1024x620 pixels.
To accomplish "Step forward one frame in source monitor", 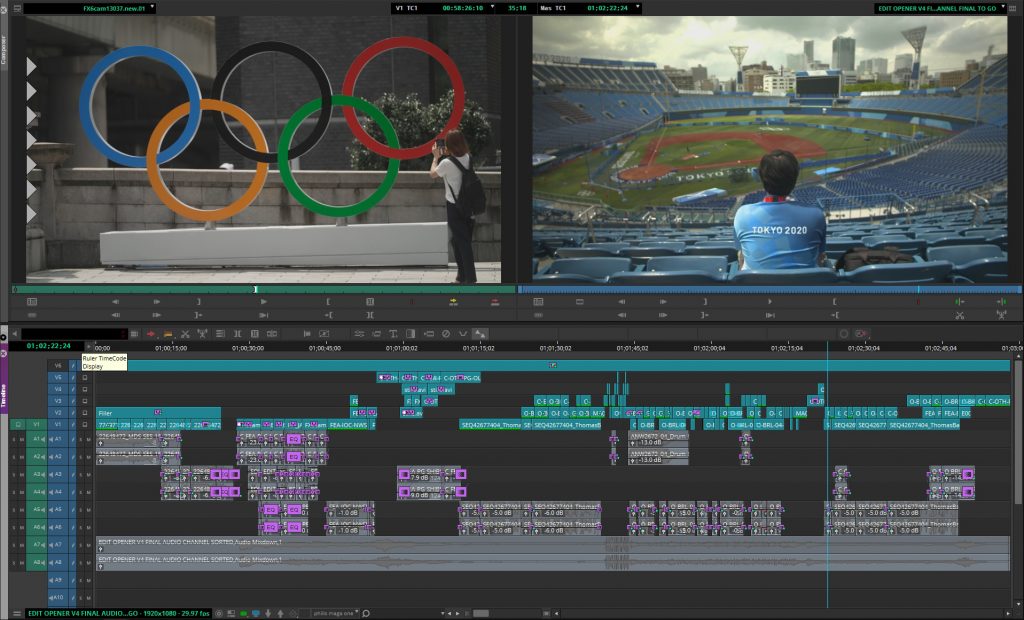I will [157, 302].
